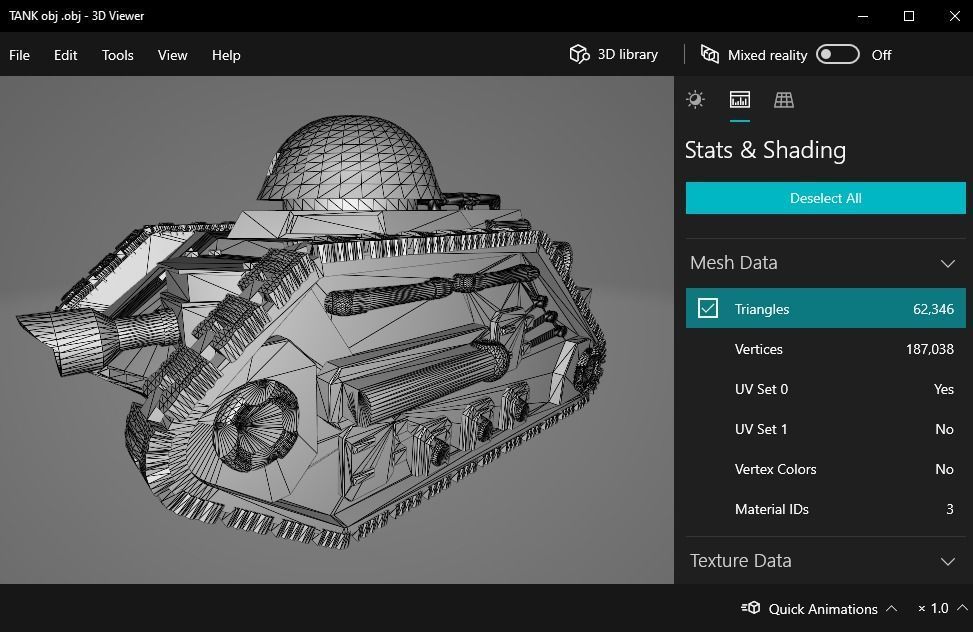Click the × 1.0 speed value
Screen dimensions: 973x632
pos(933,608)
